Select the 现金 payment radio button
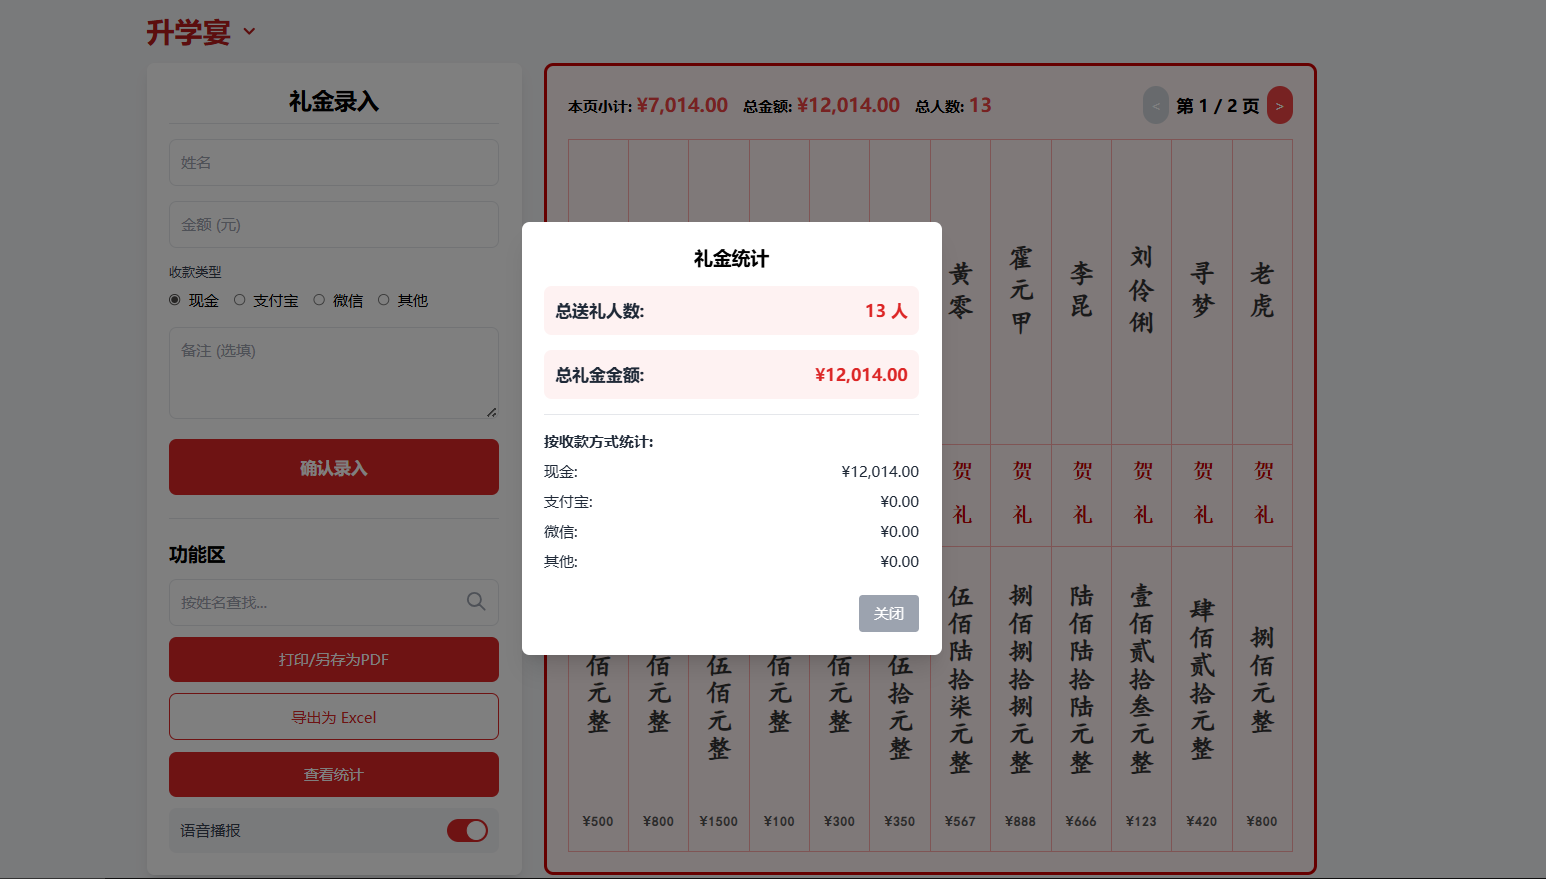 (175, 300)
